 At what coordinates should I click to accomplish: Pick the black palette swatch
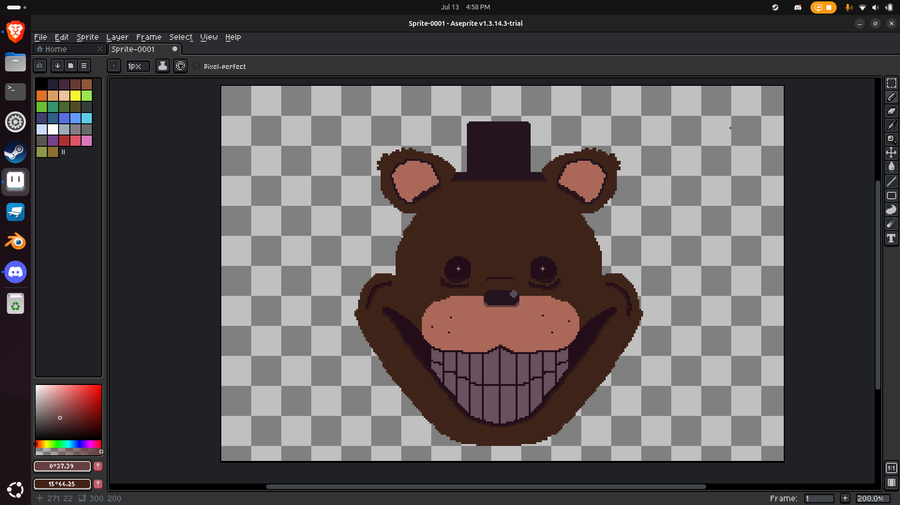[41, 84]
